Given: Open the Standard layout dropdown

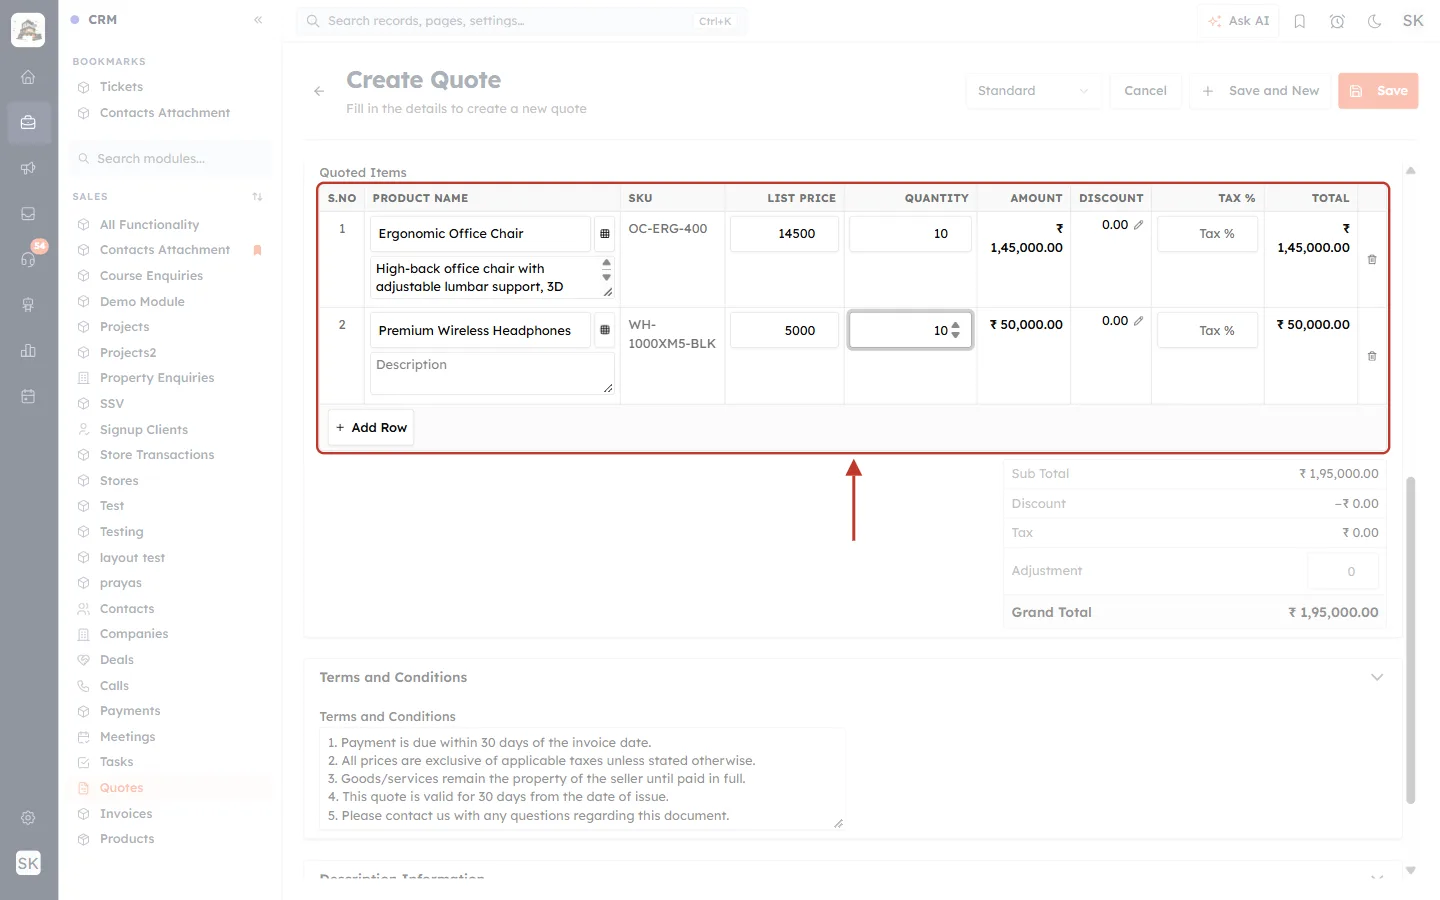Looking at the screenshot, I should click(x=1034, y=91).
